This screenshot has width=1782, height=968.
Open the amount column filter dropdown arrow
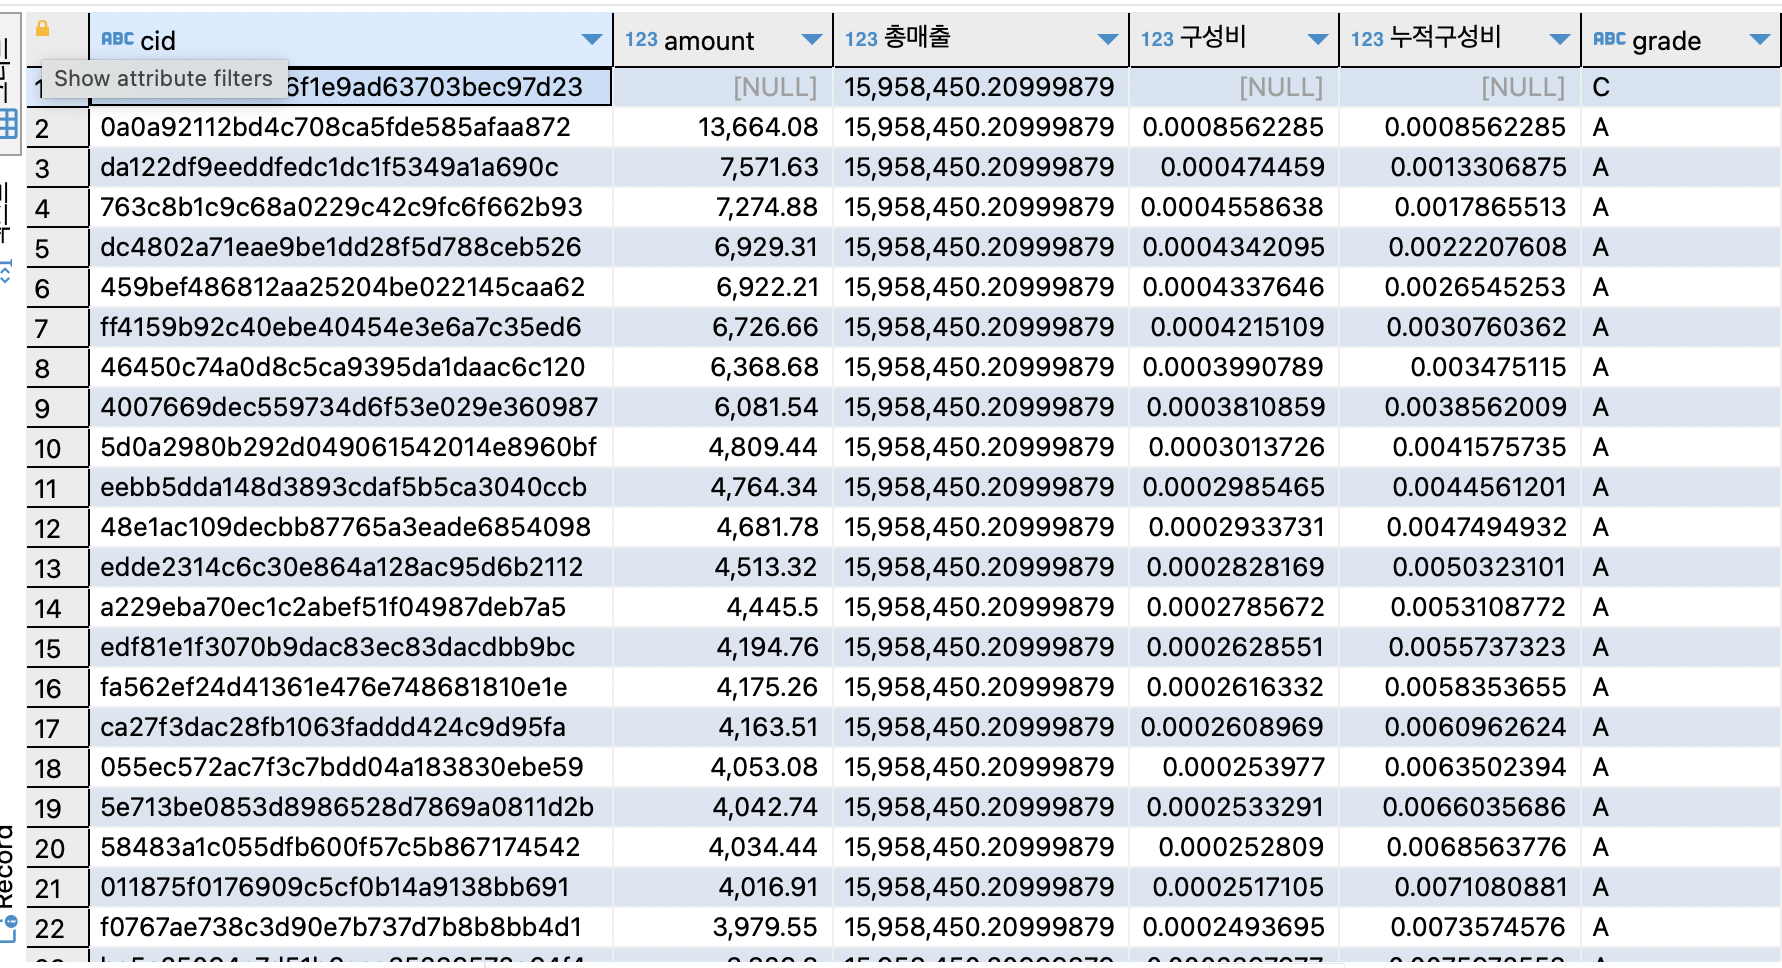pyautogui.click(x=812, y=39)
